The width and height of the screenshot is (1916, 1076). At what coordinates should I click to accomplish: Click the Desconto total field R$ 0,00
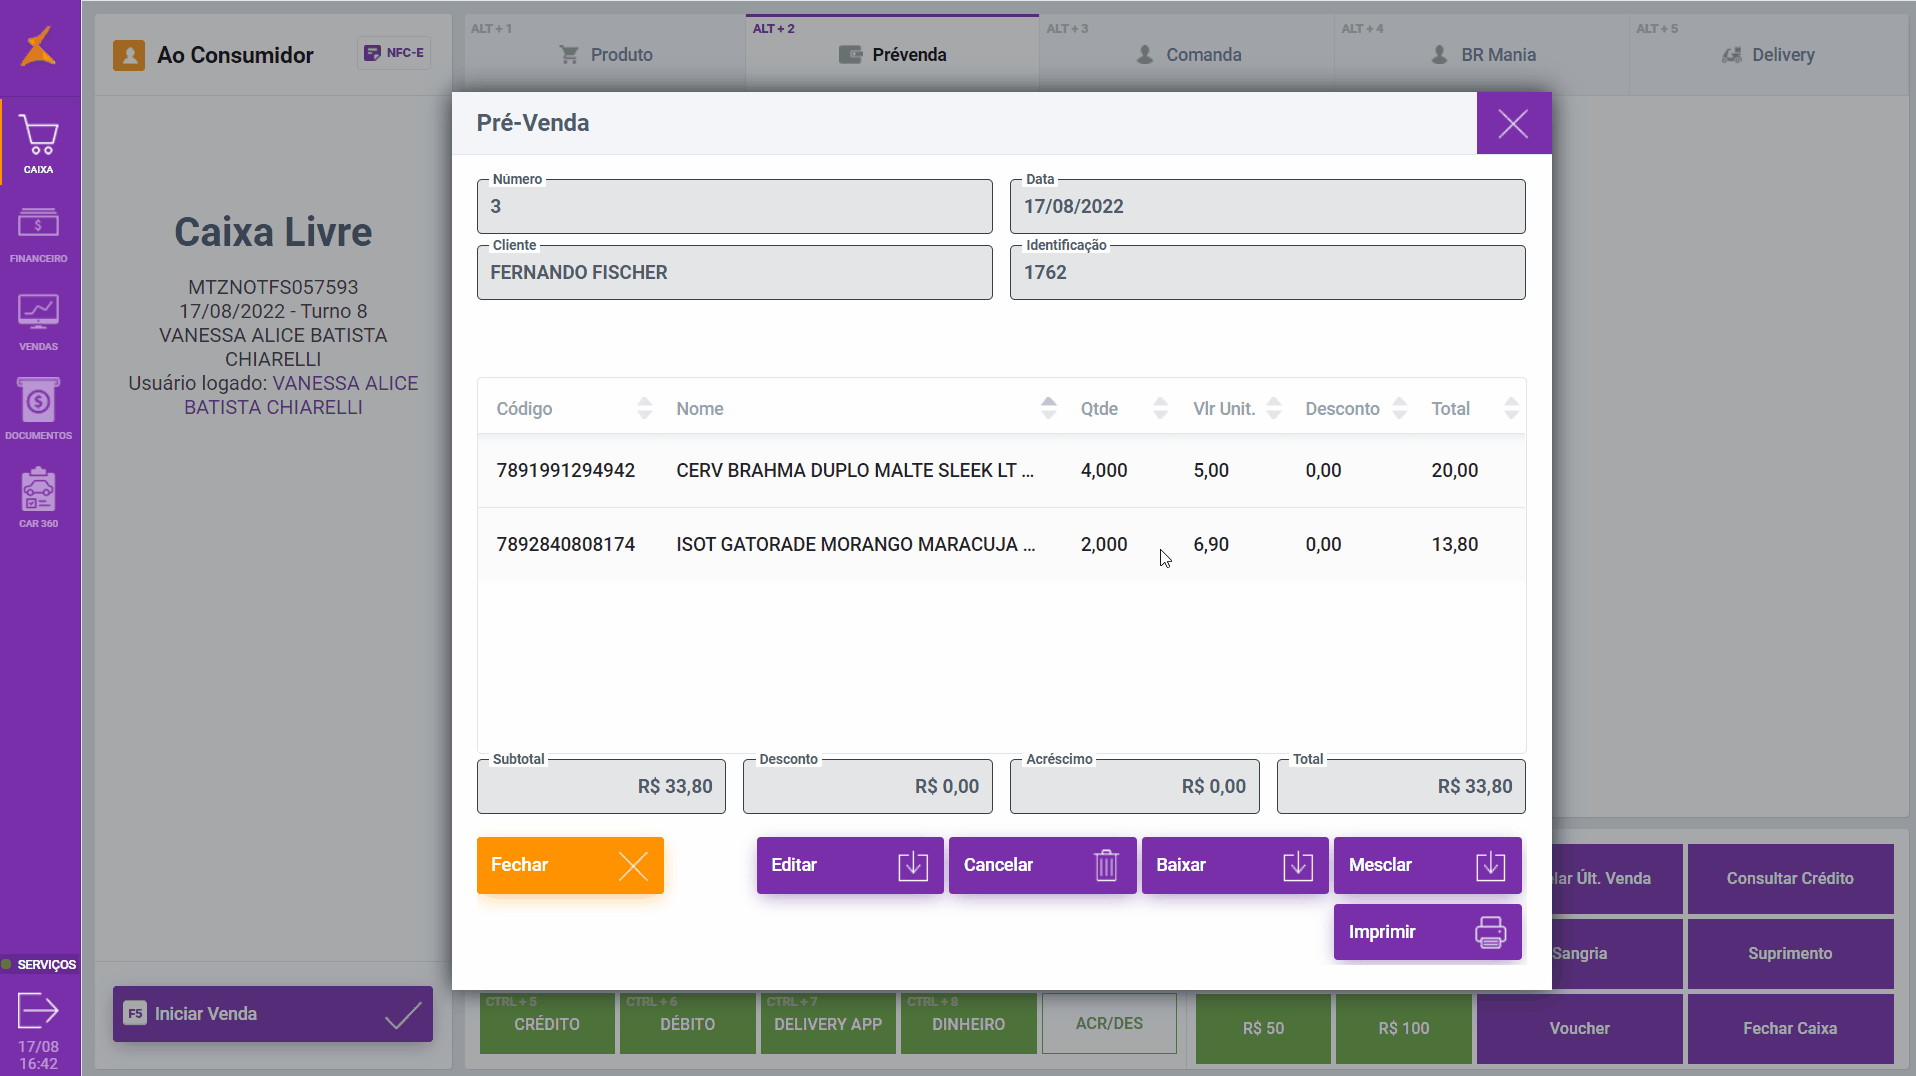(x=868, y=787)
